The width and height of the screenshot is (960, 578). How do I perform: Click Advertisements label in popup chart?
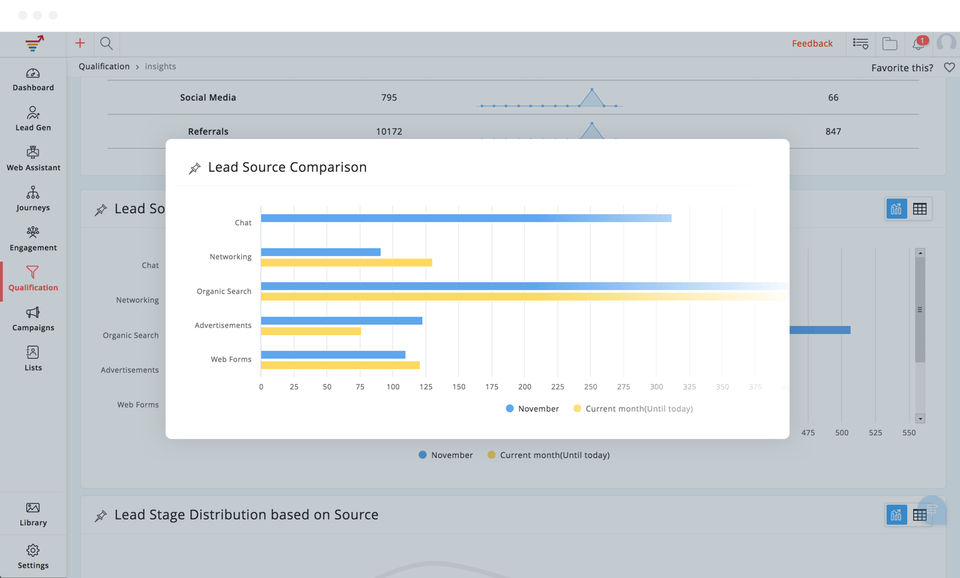pos(223,325)
